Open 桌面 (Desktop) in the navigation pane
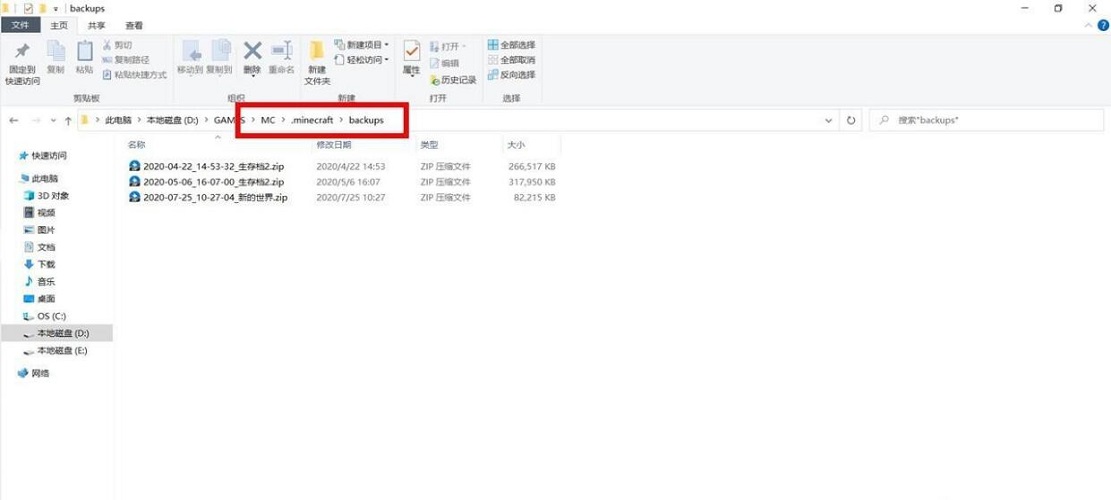Viewport: 1111px width, 500px height. [x=40, y=299]
